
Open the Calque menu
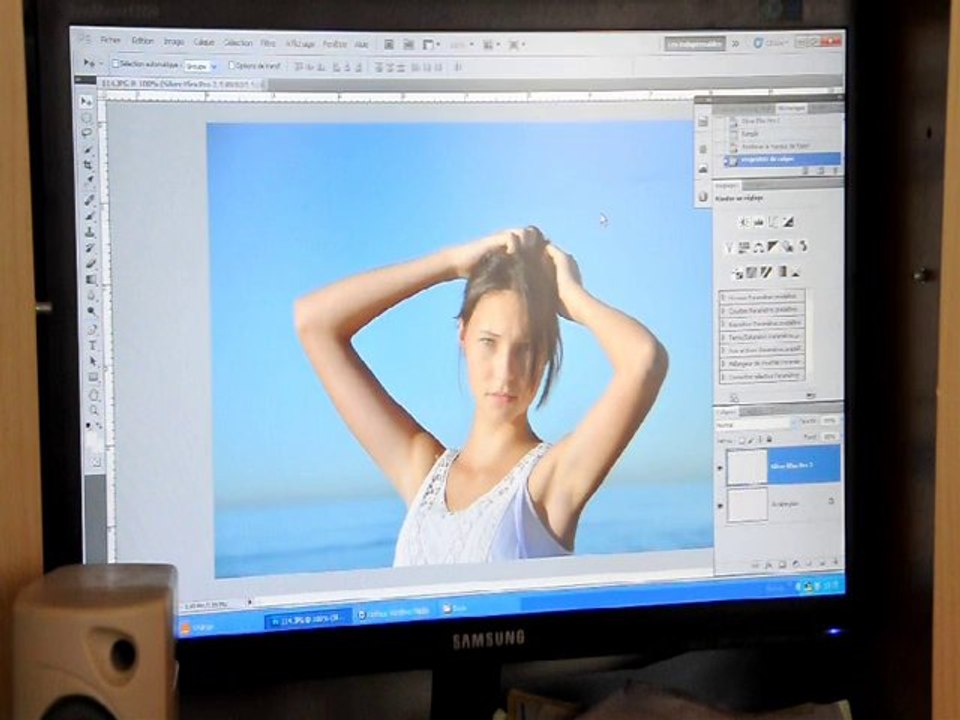click(204, 42)
